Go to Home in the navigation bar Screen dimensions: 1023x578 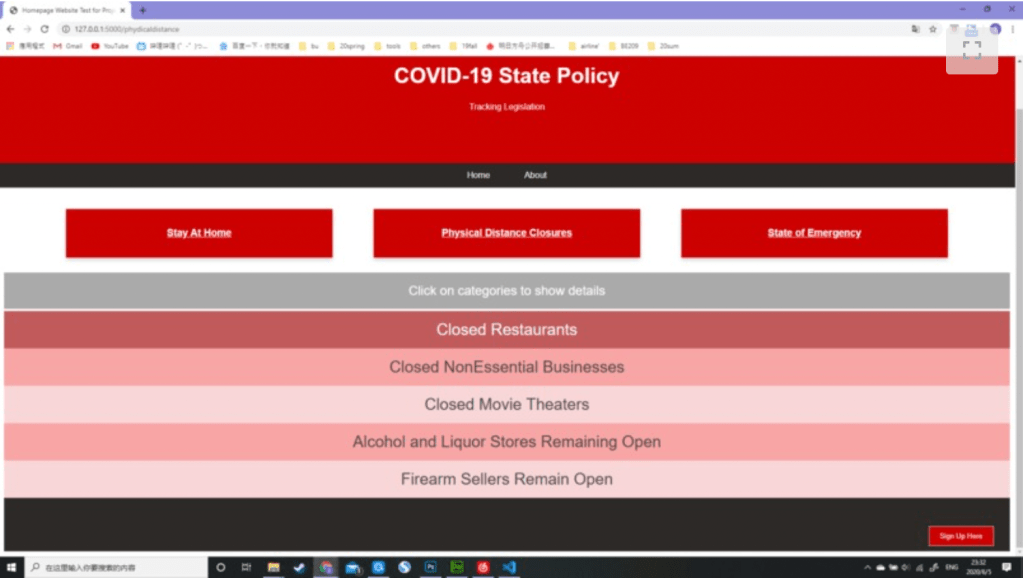[478, 175]
